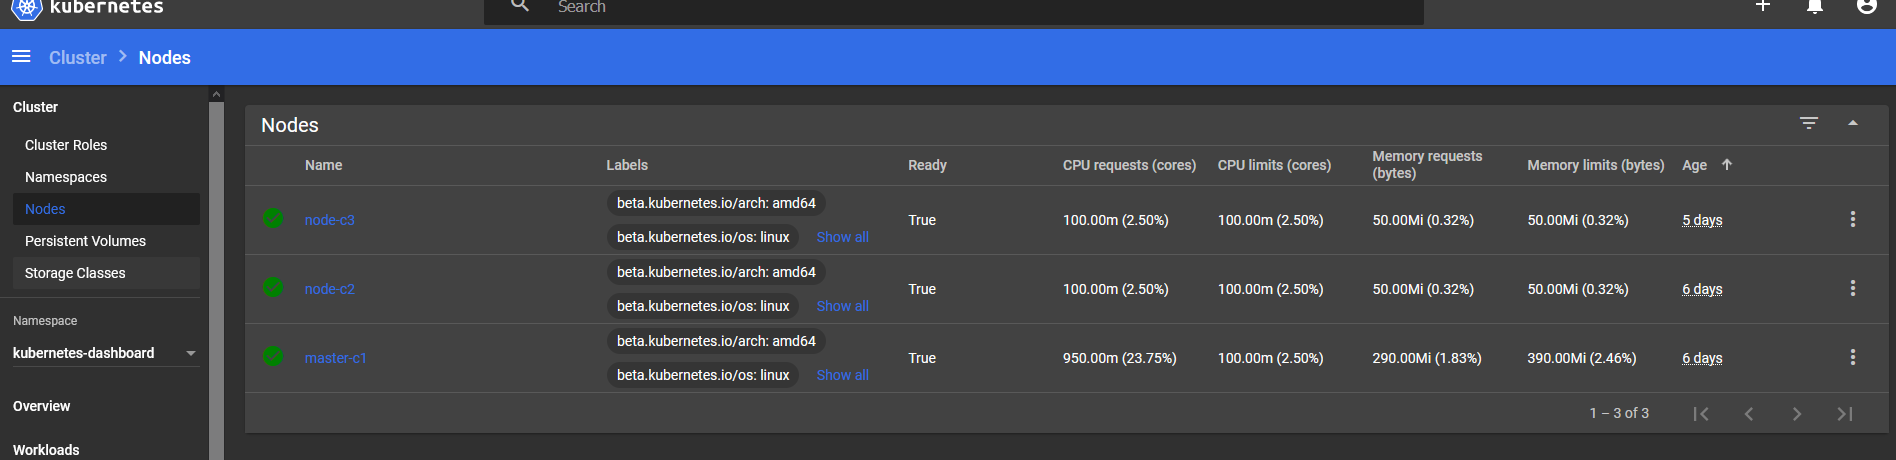Click the sidebar scrollbar up arrow
The width and height of the screenshot is (1896, 460).
point(216,95)
